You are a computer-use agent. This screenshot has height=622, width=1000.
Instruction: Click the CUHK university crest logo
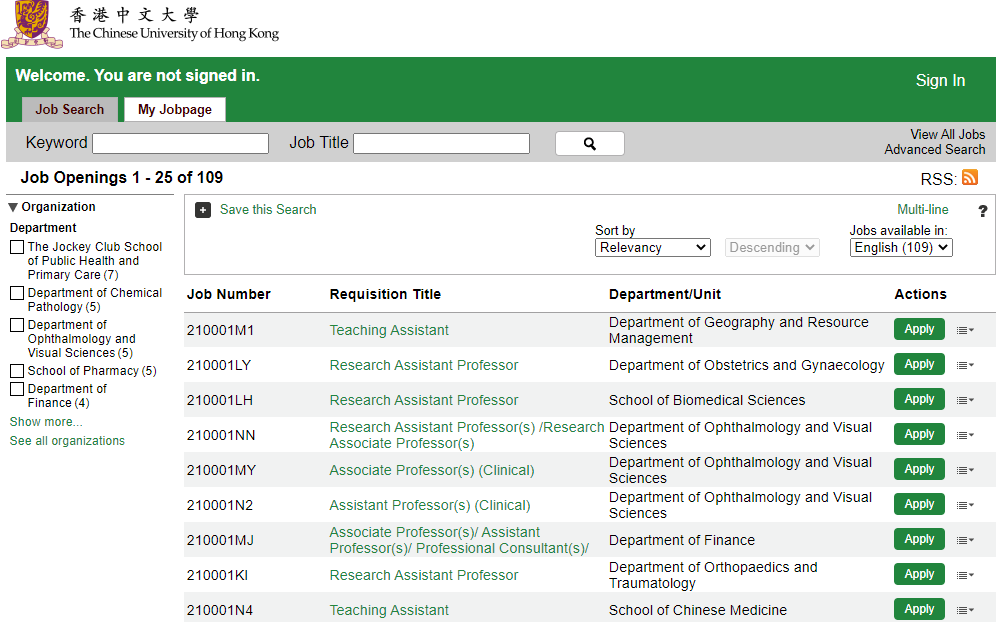[x=32, y=24]
